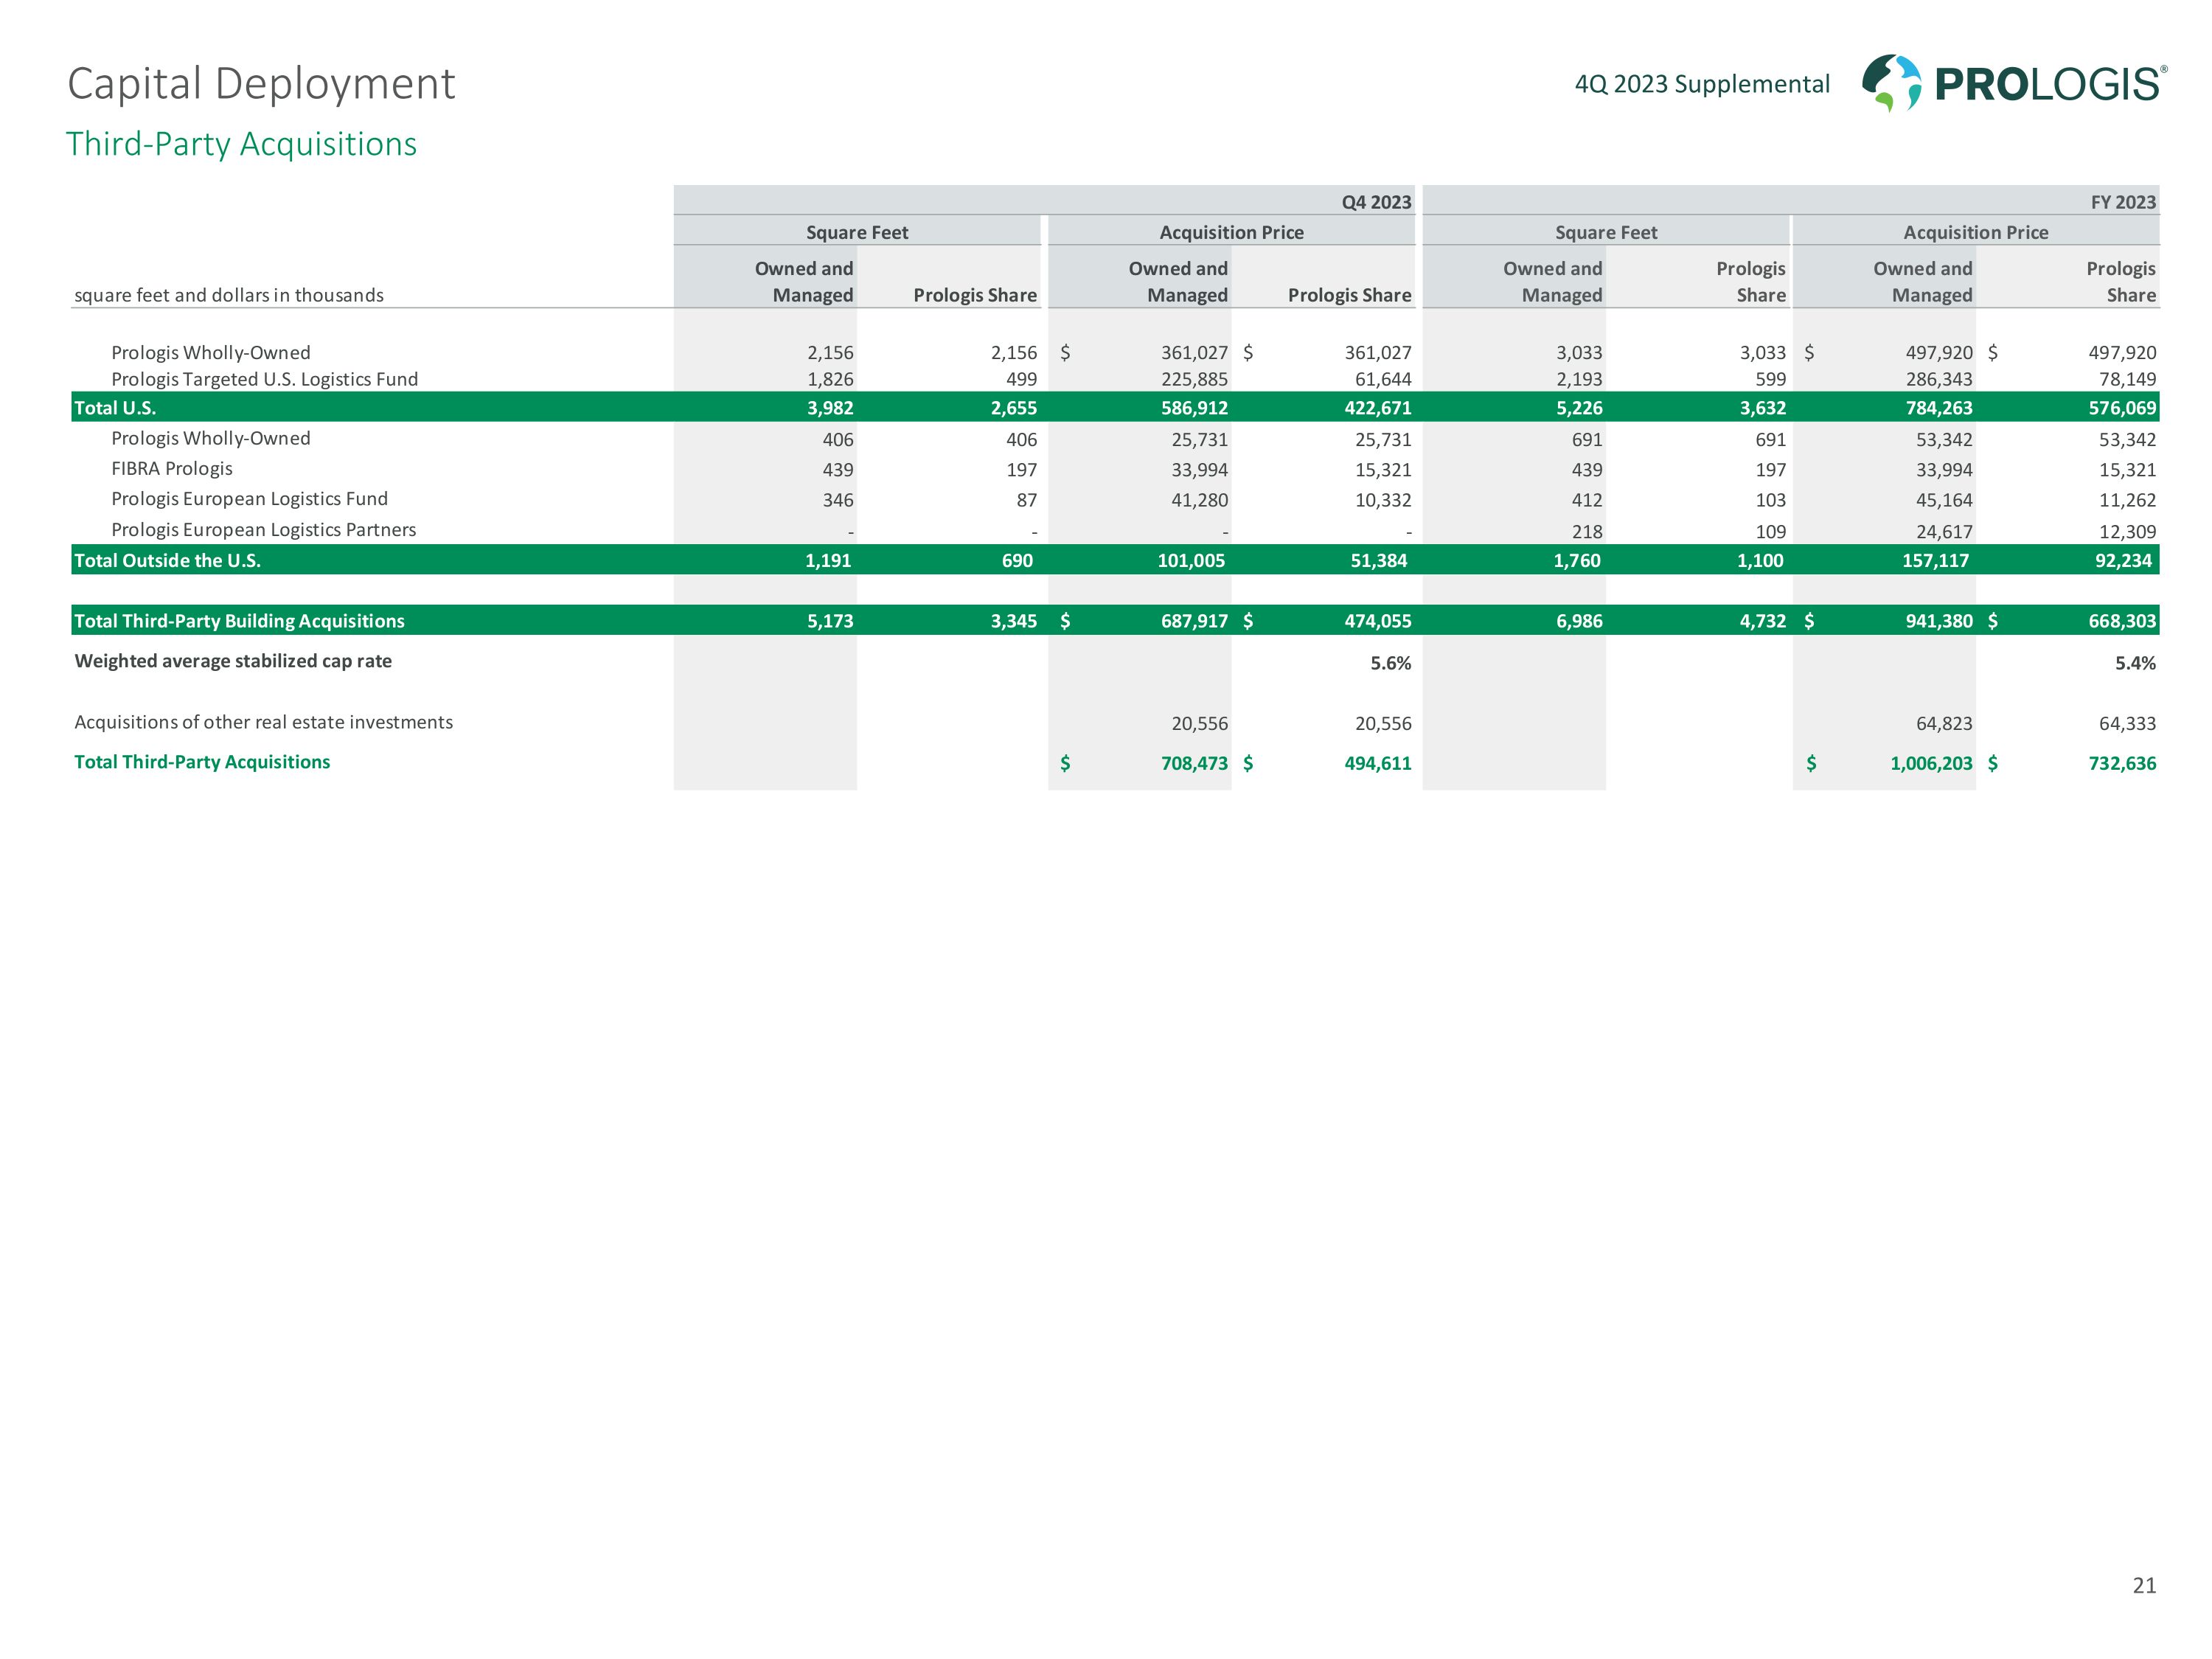Viewport: 2212px width, 1659px height.
Task: Click the 5.6% cap rate value
Action: click(1390, 663)
